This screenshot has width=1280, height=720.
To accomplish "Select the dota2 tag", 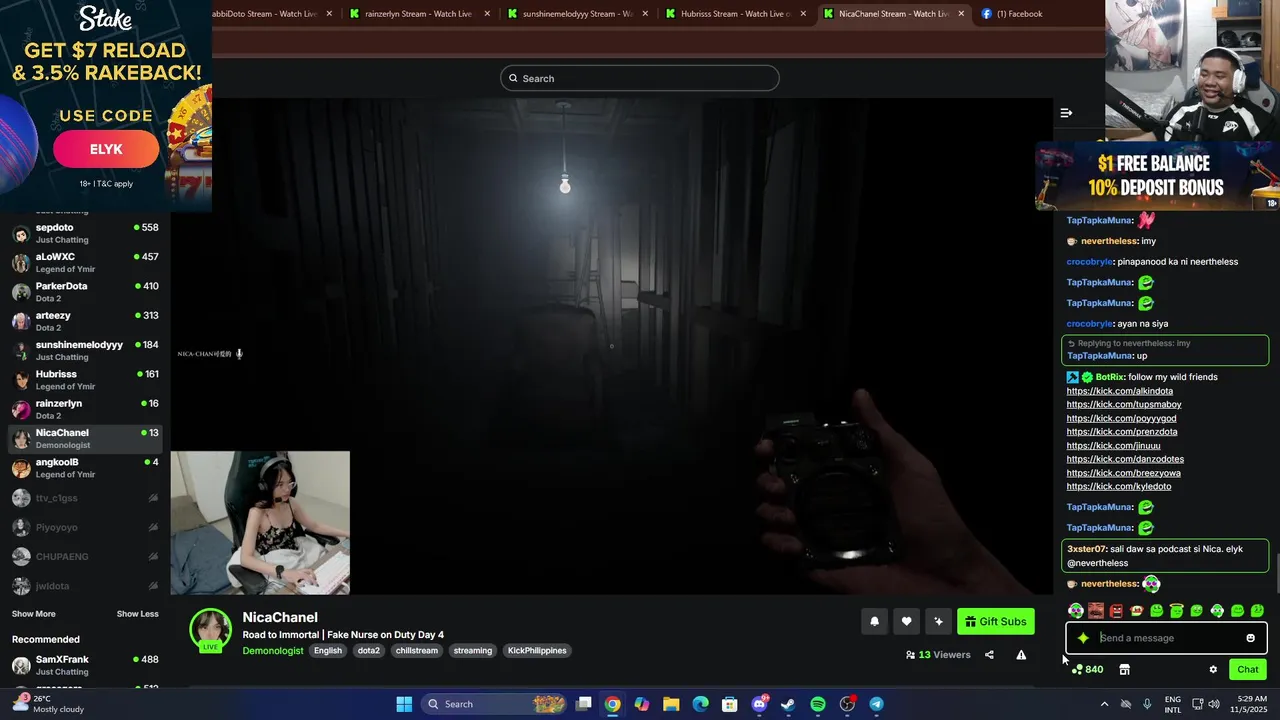I will [369, 651].
